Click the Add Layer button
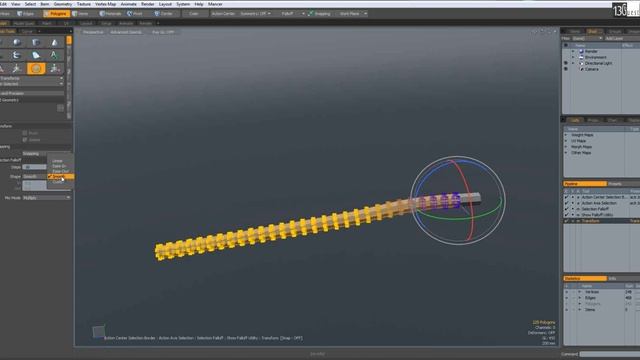Screen dimensions: 640x360 point(614,38)
